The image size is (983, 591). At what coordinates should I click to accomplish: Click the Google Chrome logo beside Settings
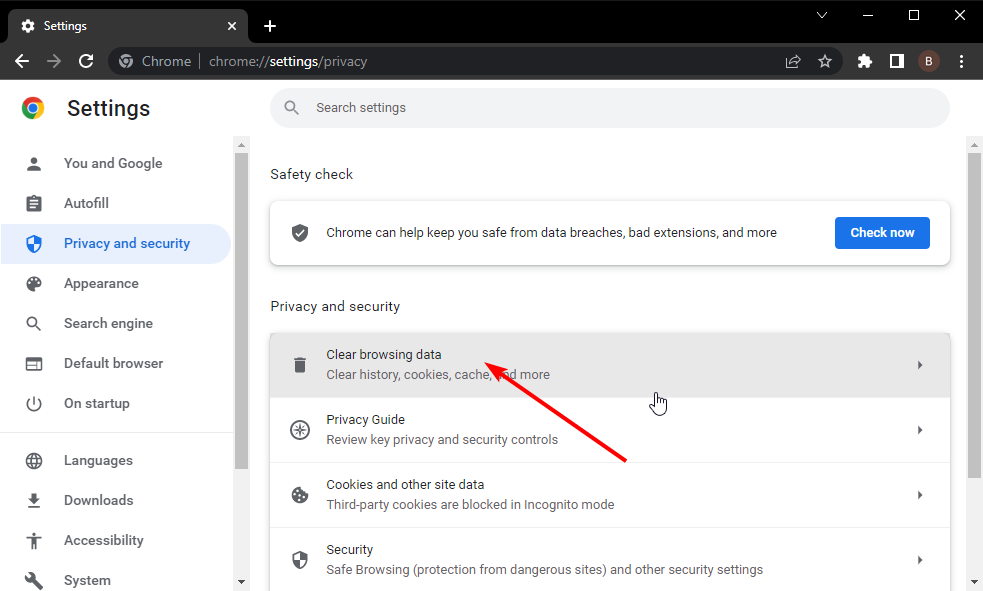[33, 108]
